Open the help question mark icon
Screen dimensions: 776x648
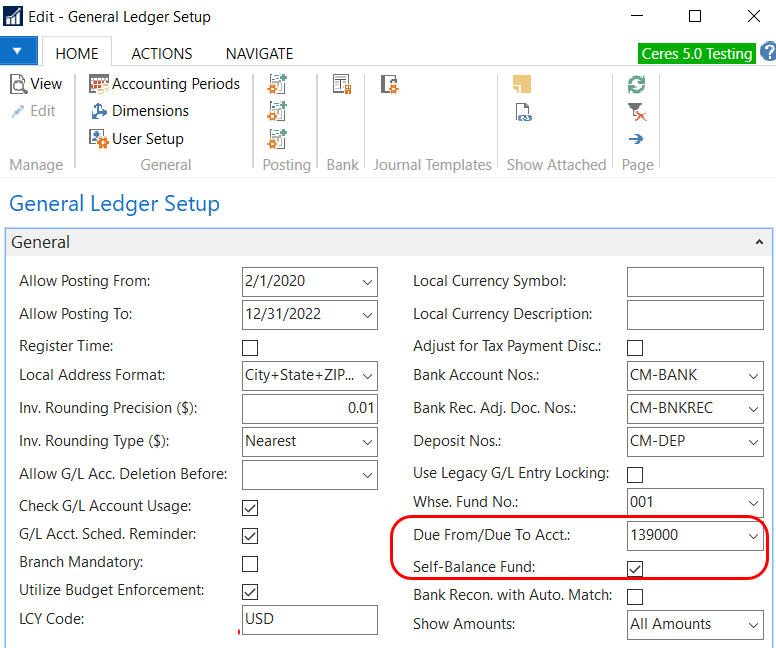coord(767,53)
